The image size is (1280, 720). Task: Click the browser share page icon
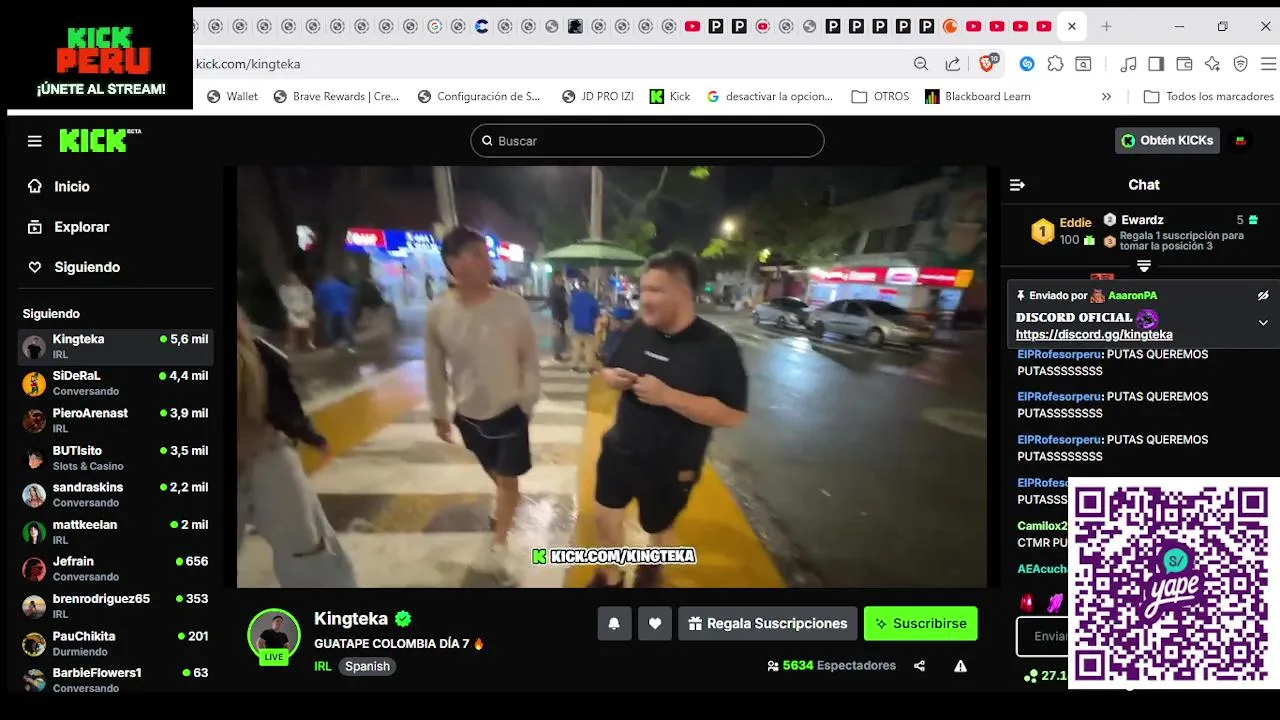953,64
